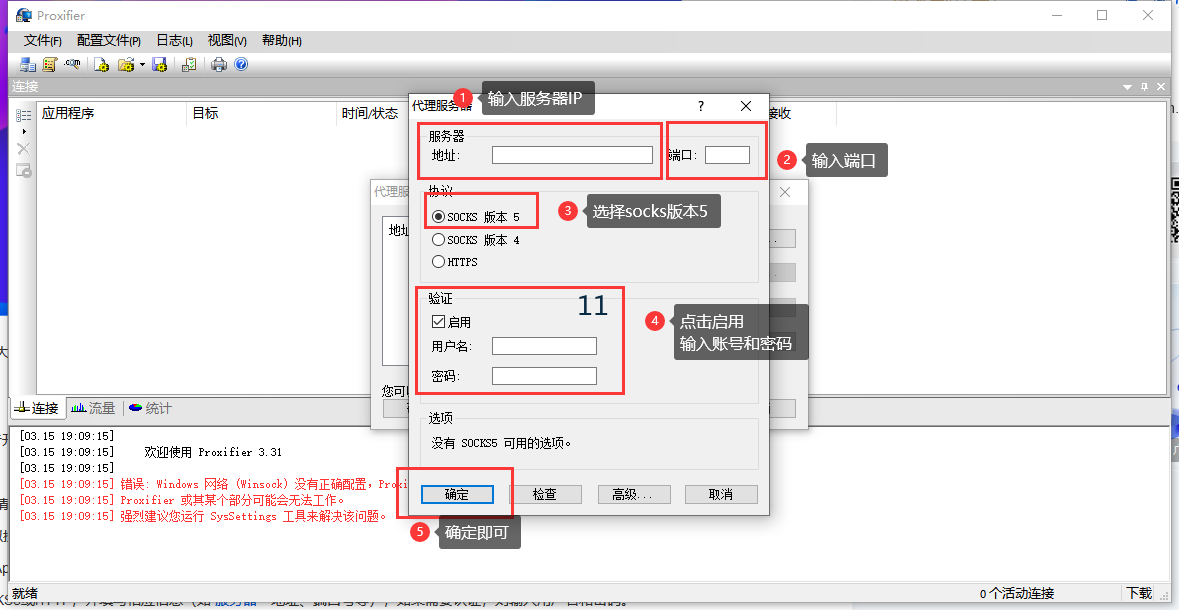The height and width of the screenshot is (610, 1179).
Task: Click the bottom icon in connection sidebar
Action: [24, 170]
